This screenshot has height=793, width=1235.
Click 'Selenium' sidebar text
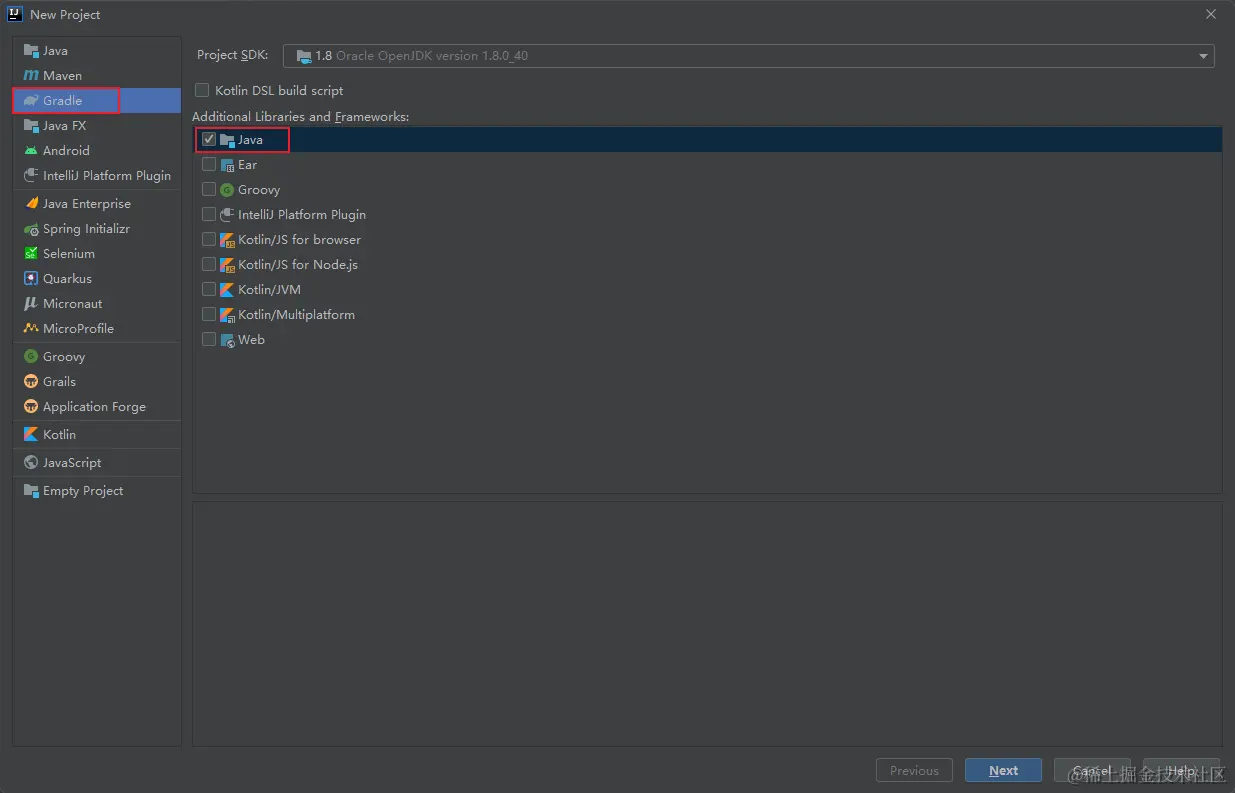click(69, 254)
